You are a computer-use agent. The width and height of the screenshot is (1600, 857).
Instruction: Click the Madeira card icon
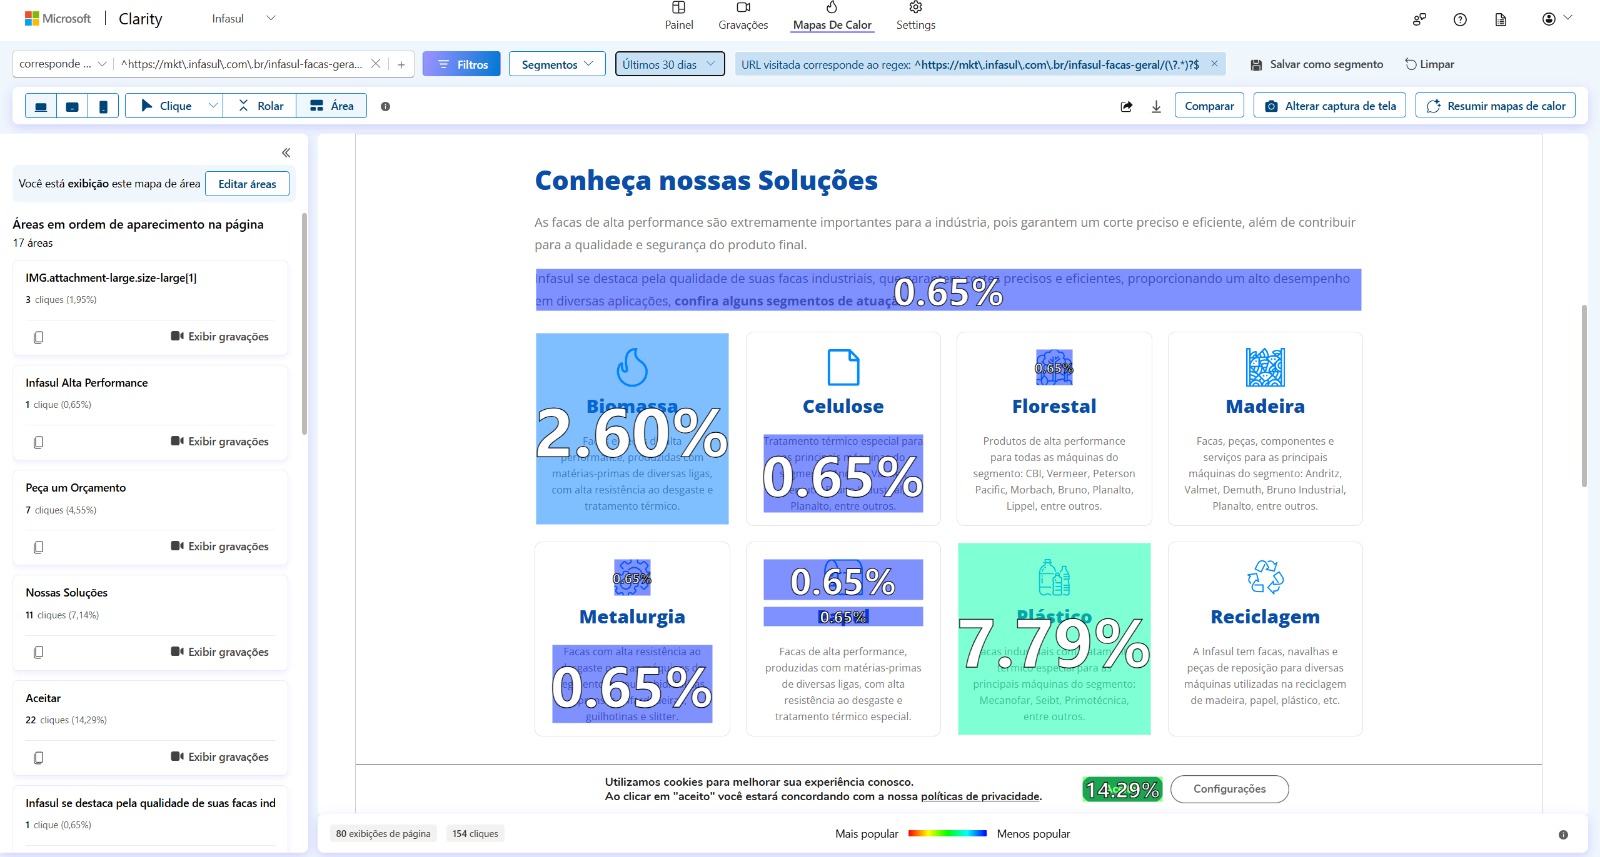[x=1265, y=367]
